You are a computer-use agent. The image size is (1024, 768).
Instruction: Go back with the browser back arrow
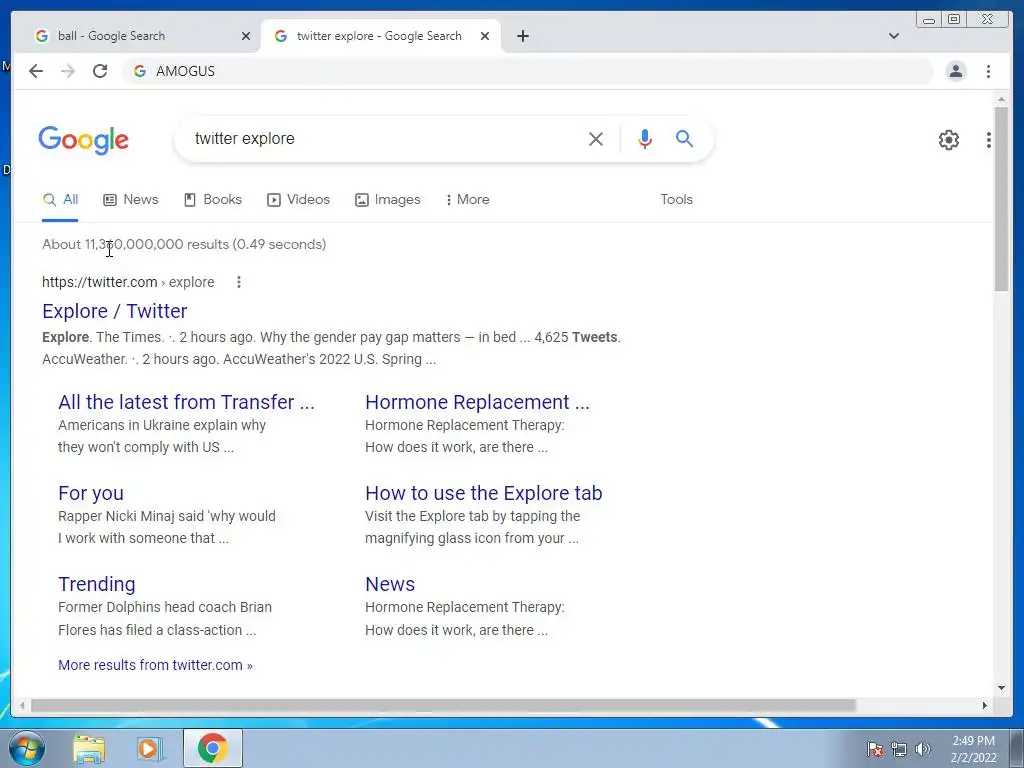point(36,71)
